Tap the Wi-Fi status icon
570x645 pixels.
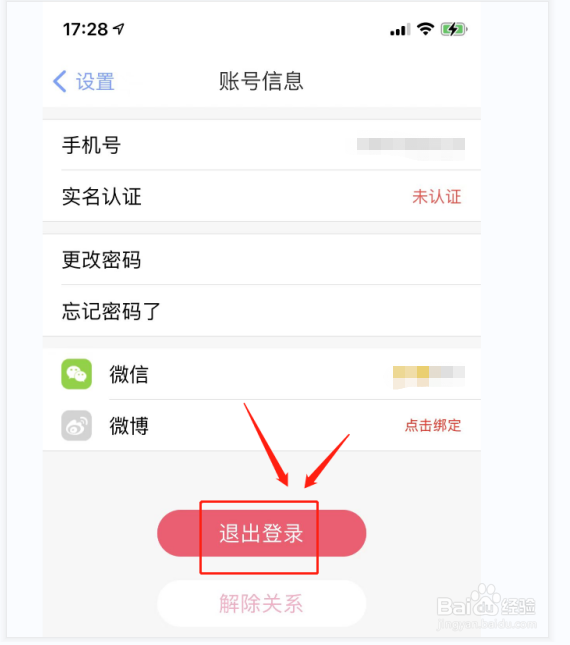[x=425, y=29]
